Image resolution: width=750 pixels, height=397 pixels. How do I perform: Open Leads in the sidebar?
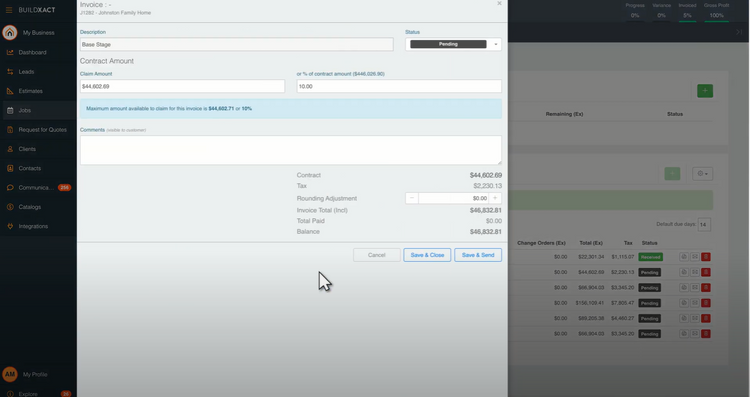[x=26, y=72]
